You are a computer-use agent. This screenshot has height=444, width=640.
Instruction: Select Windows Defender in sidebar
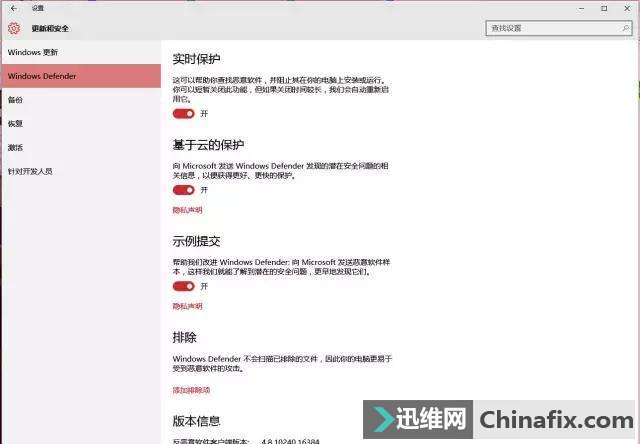(x=81, y=76)
